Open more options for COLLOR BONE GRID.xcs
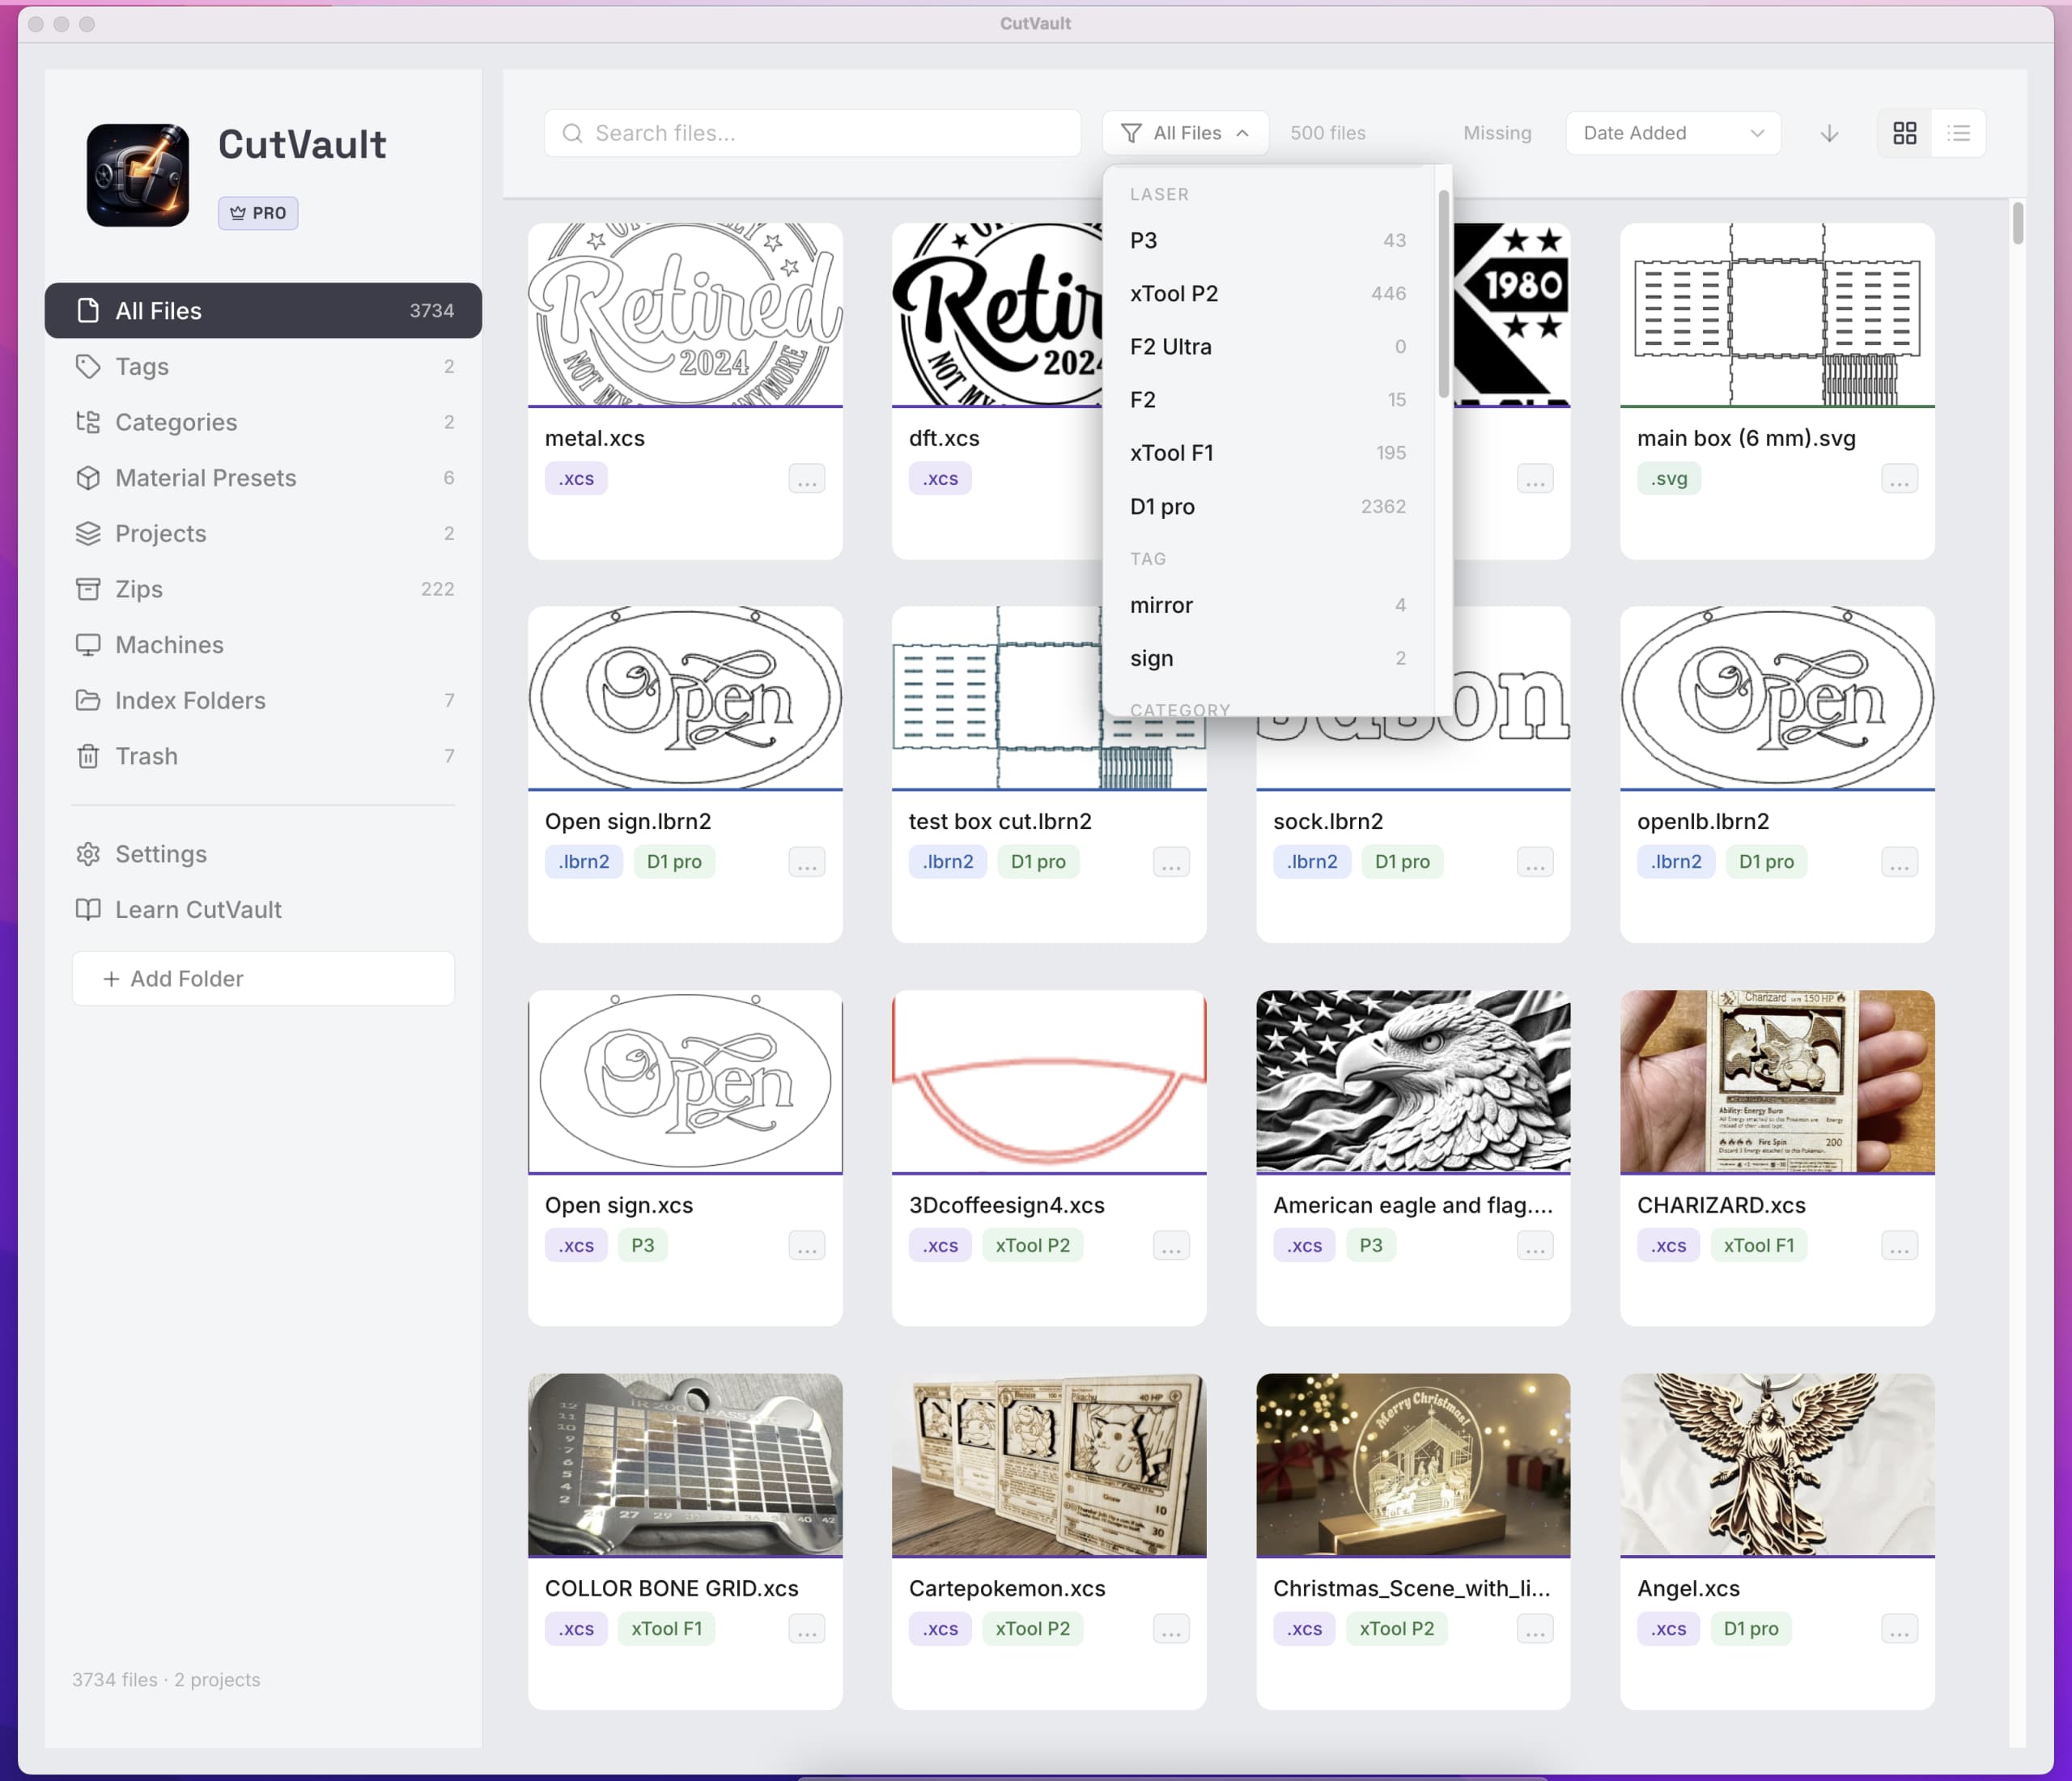The height and width of the screenshot is (1781, 2072). (807, 1629)
